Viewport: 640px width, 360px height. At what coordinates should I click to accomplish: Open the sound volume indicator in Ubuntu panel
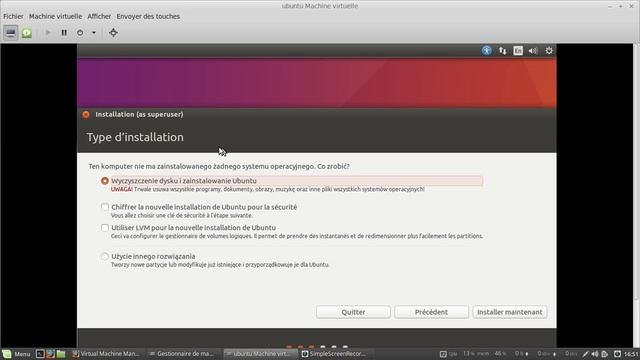533,51
